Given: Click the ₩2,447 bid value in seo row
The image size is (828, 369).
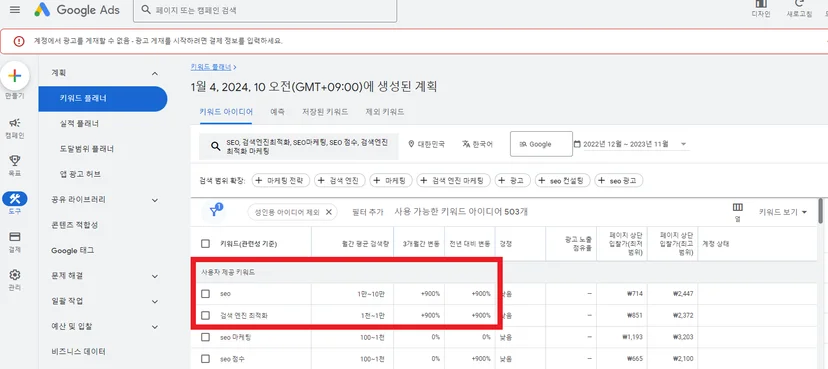Looking at the screenshot, I should tap(683, 294).
